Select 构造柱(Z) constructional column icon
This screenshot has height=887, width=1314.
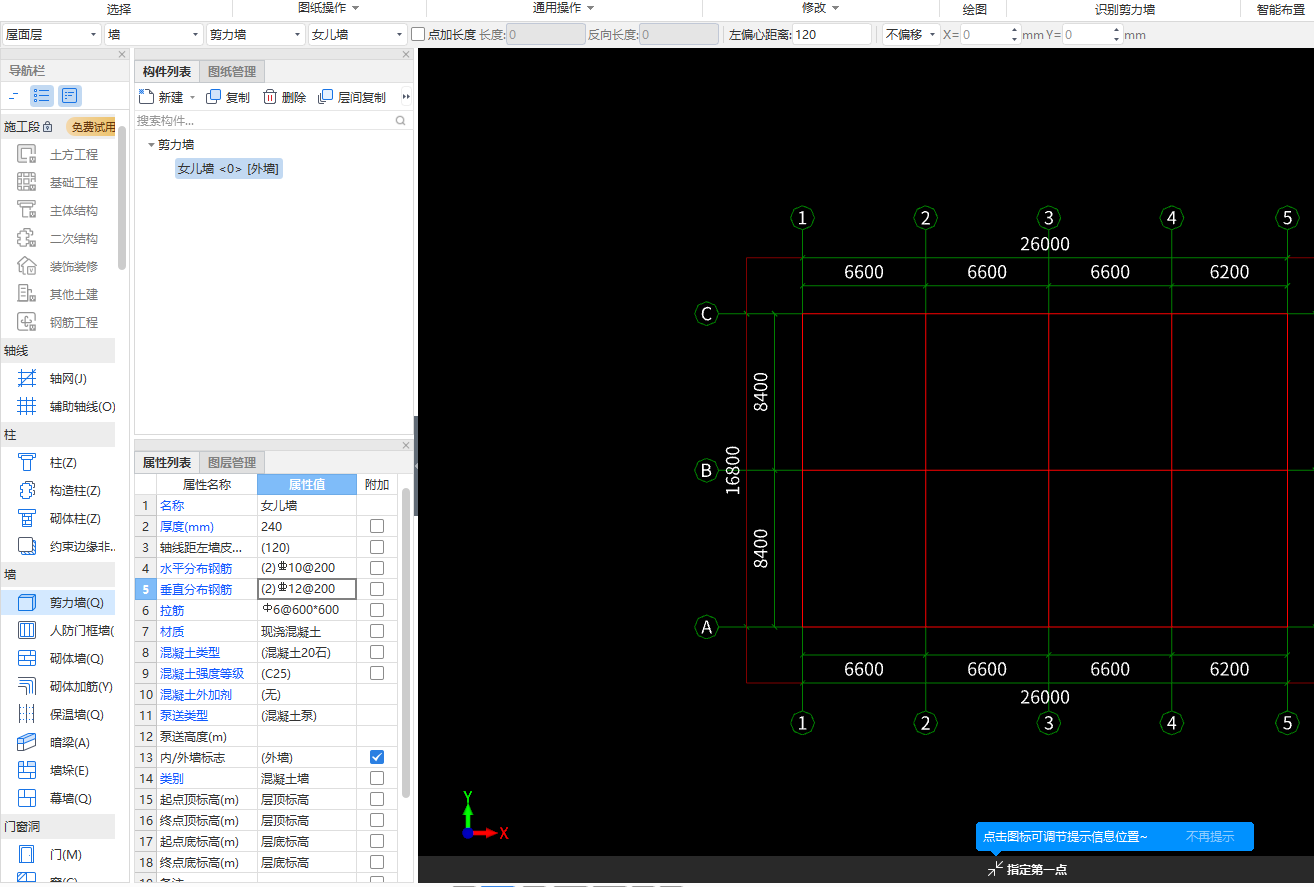tap(28, 491)
